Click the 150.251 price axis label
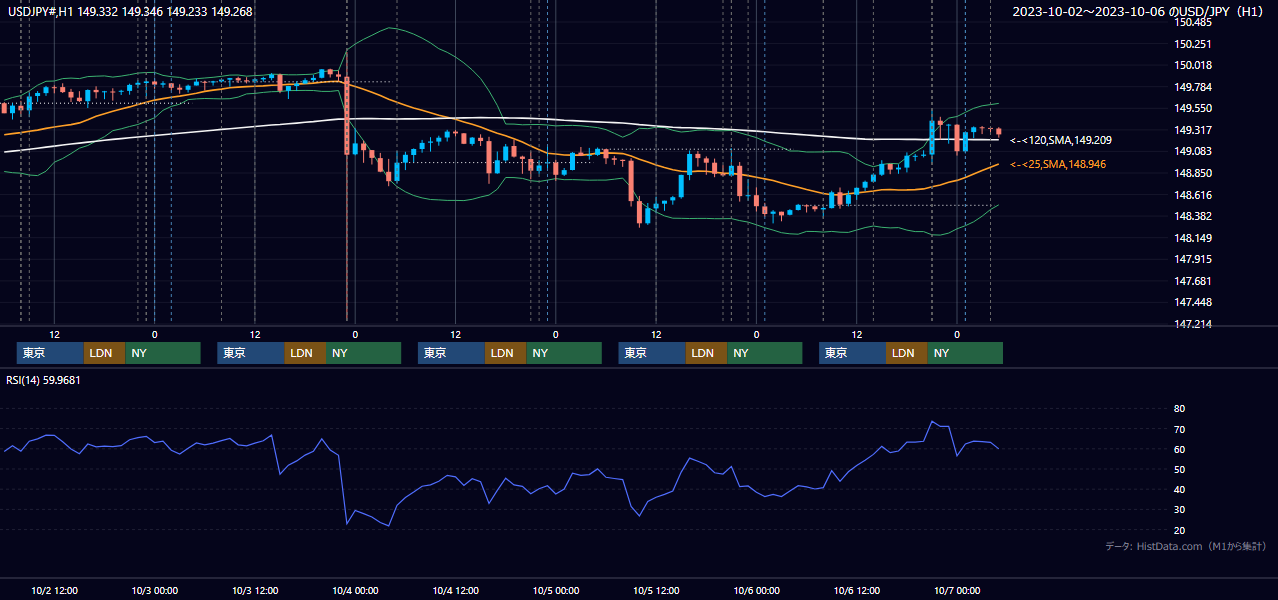Screen dimensions: 1278x600 pyautogui.click(x=1195, y=44)
